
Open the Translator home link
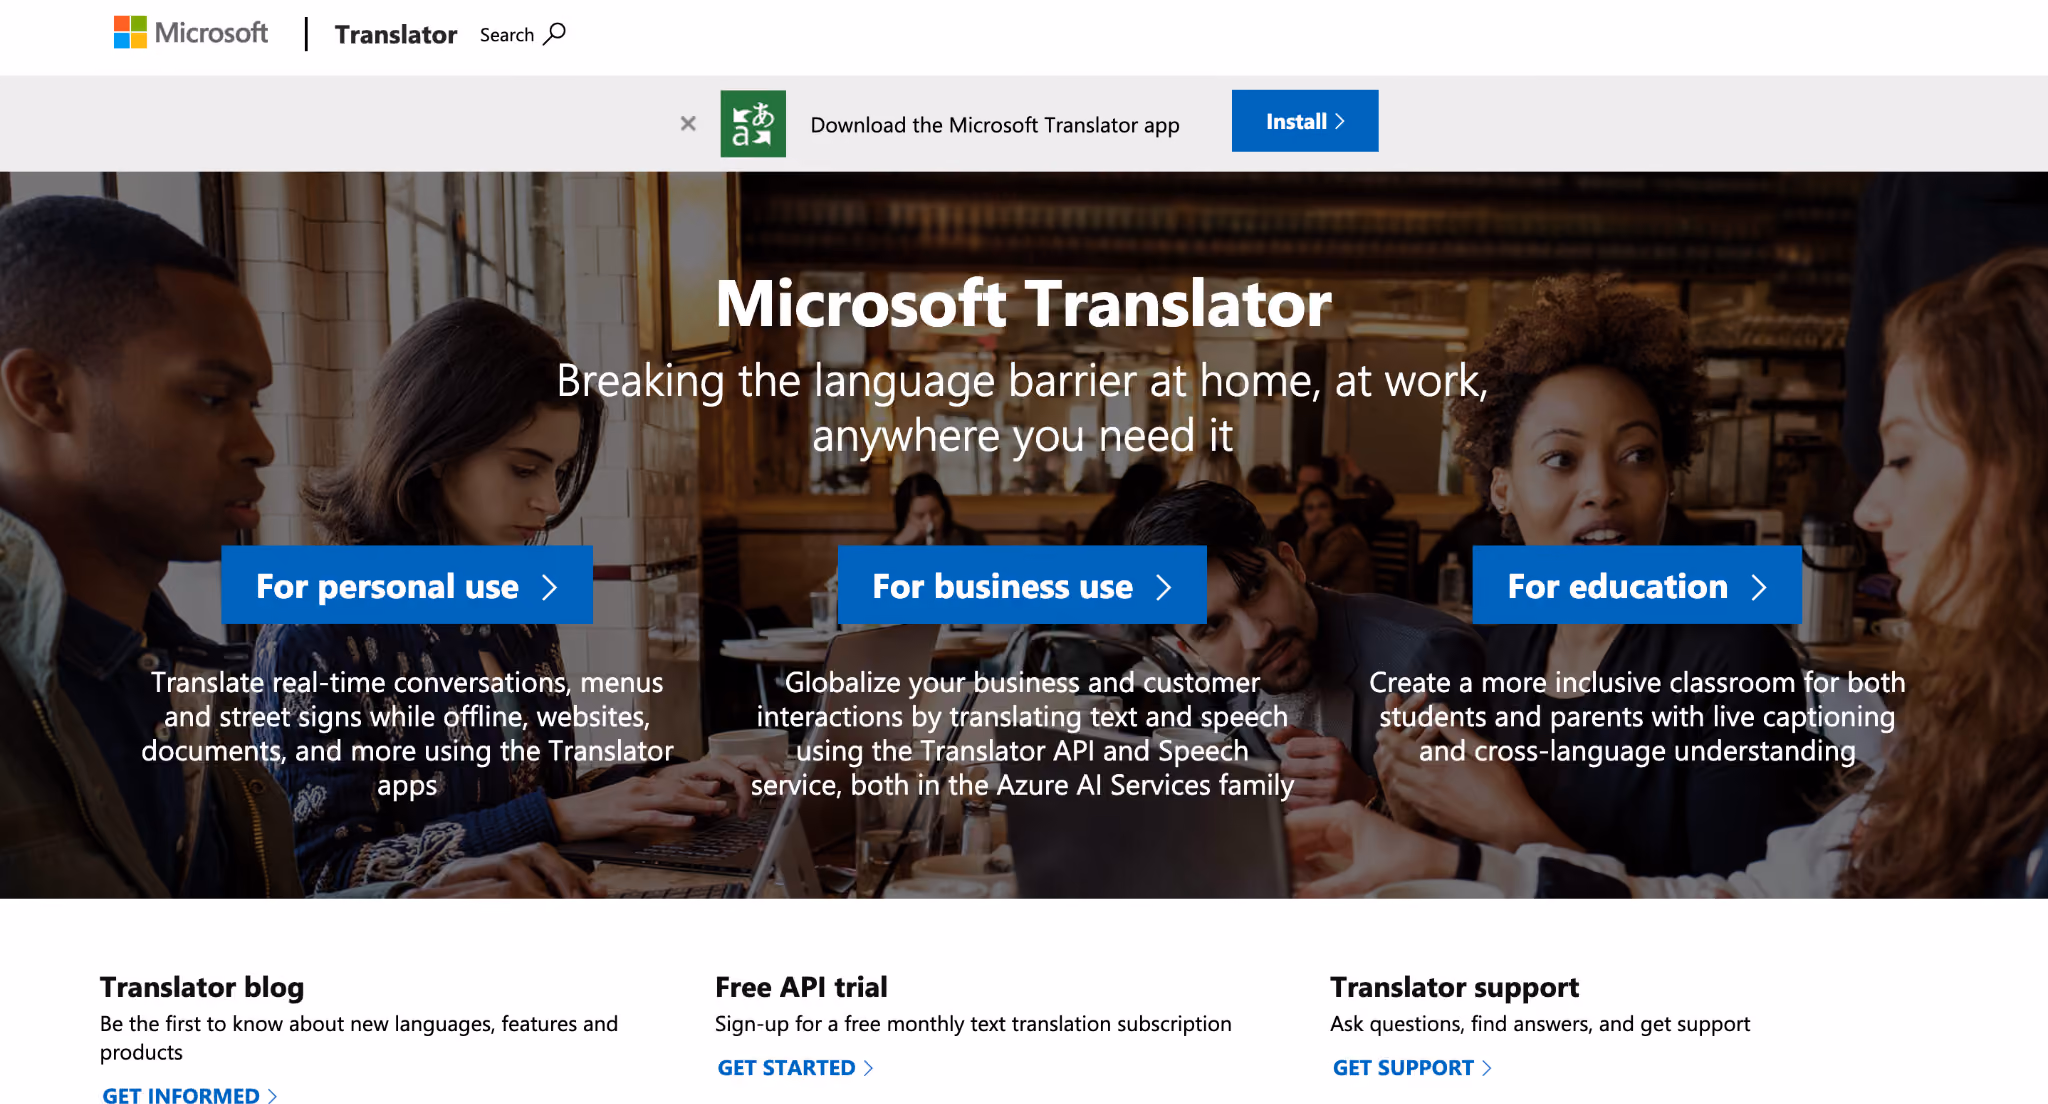pos(395,35)
